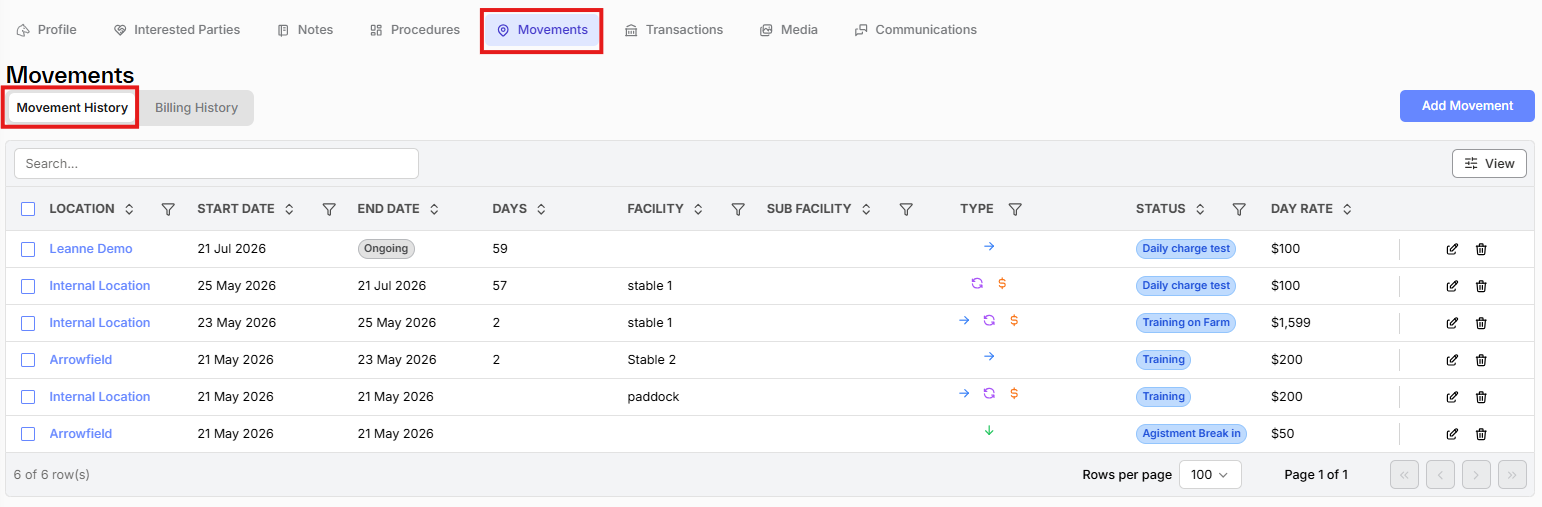
Task: Tick the select-all rows checkbox
Action: coord(28,209)
